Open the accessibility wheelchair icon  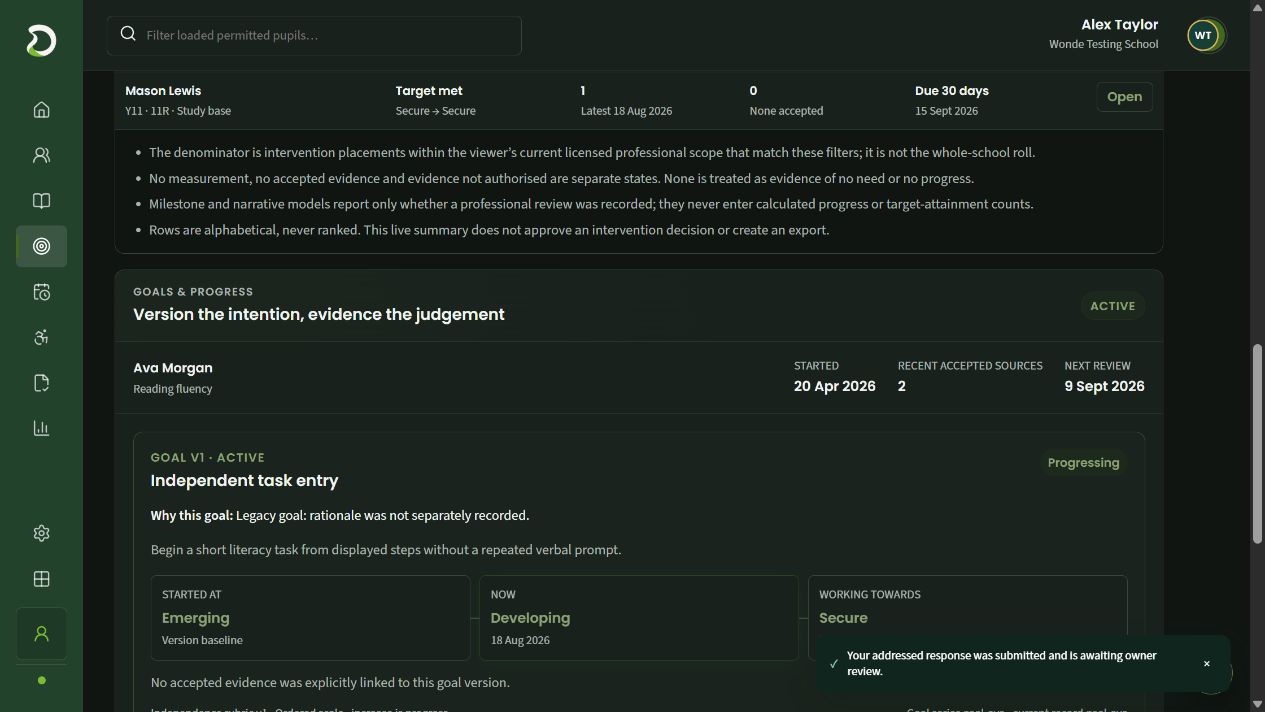pyautogui.click(x=41, y=337)
